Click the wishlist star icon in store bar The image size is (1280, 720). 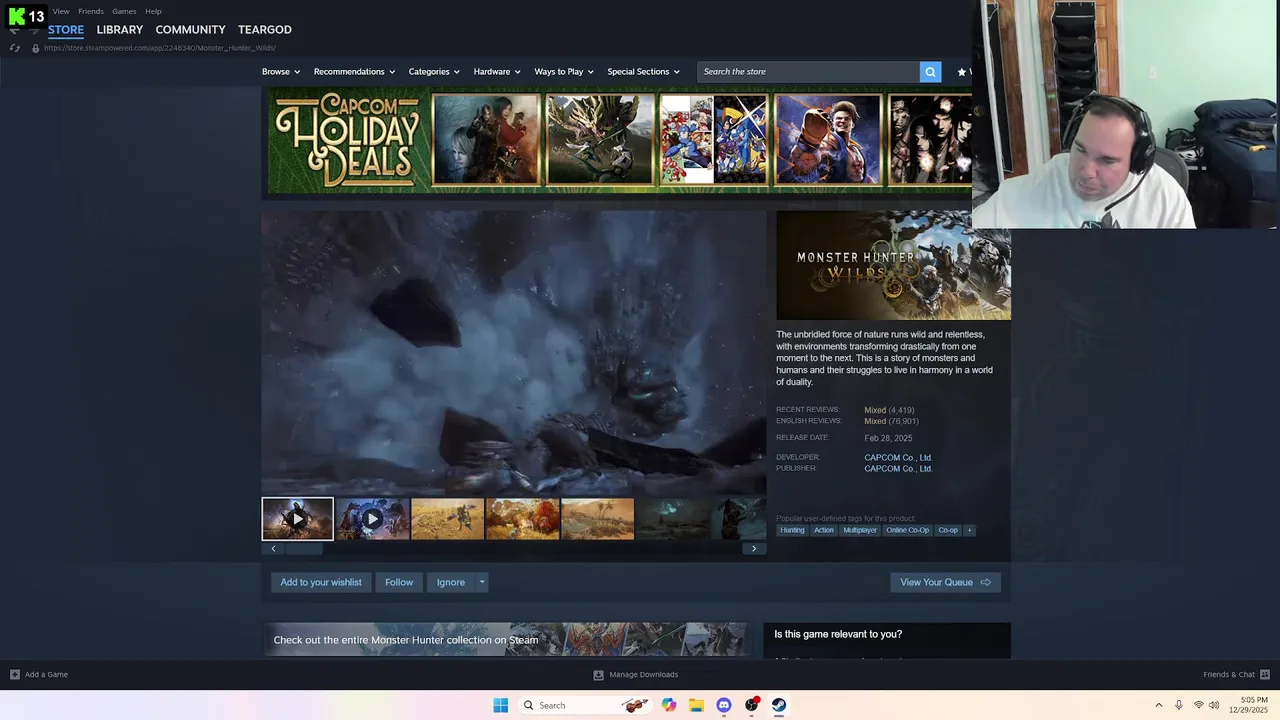[x=962, y=72]
